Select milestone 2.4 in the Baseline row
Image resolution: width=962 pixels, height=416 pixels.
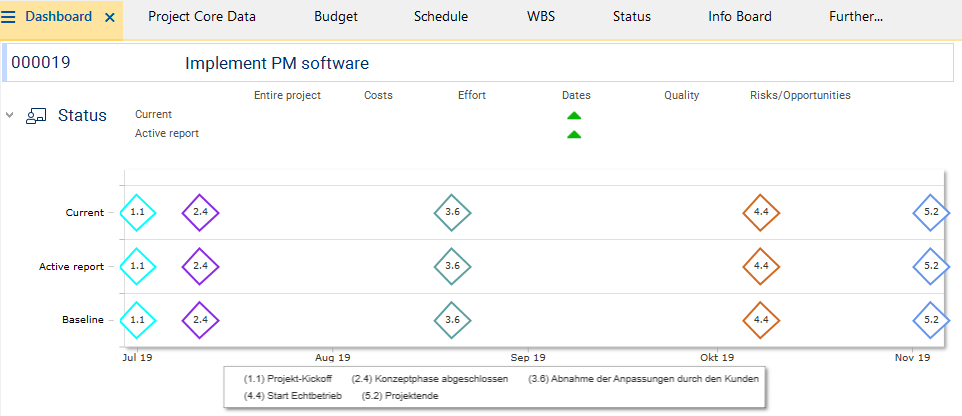coord(201,320)
